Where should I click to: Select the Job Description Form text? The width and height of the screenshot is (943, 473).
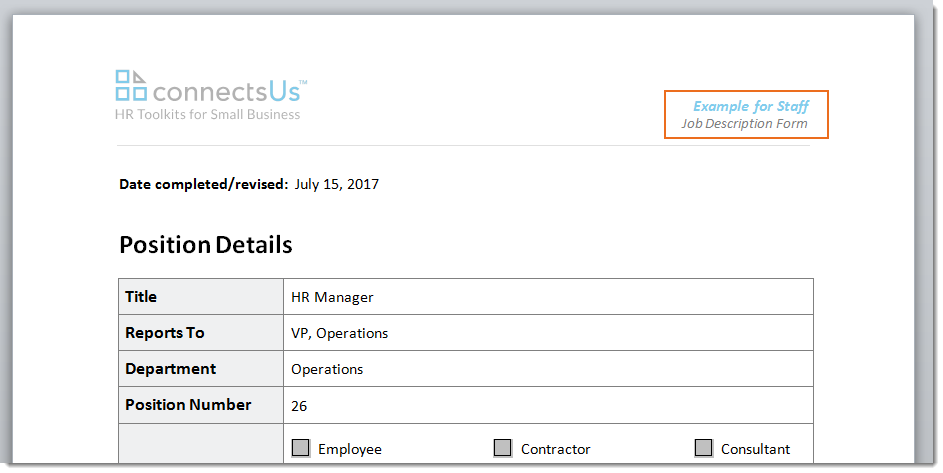(745, 124)
